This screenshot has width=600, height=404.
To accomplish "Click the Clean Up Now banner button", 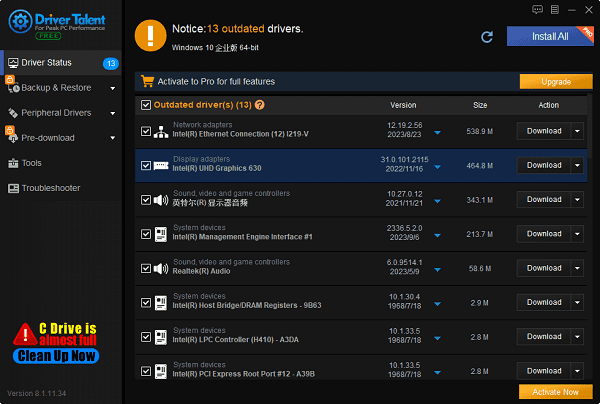I will pos(56,356).
